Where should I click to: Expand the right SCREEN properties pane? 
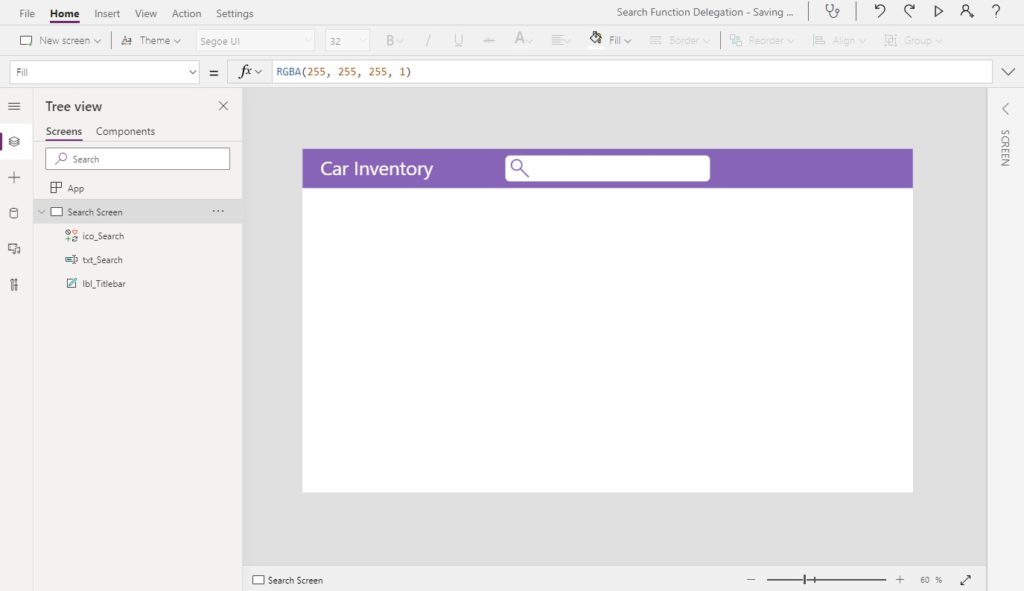pyautogui.click(x=1006, y=108)
